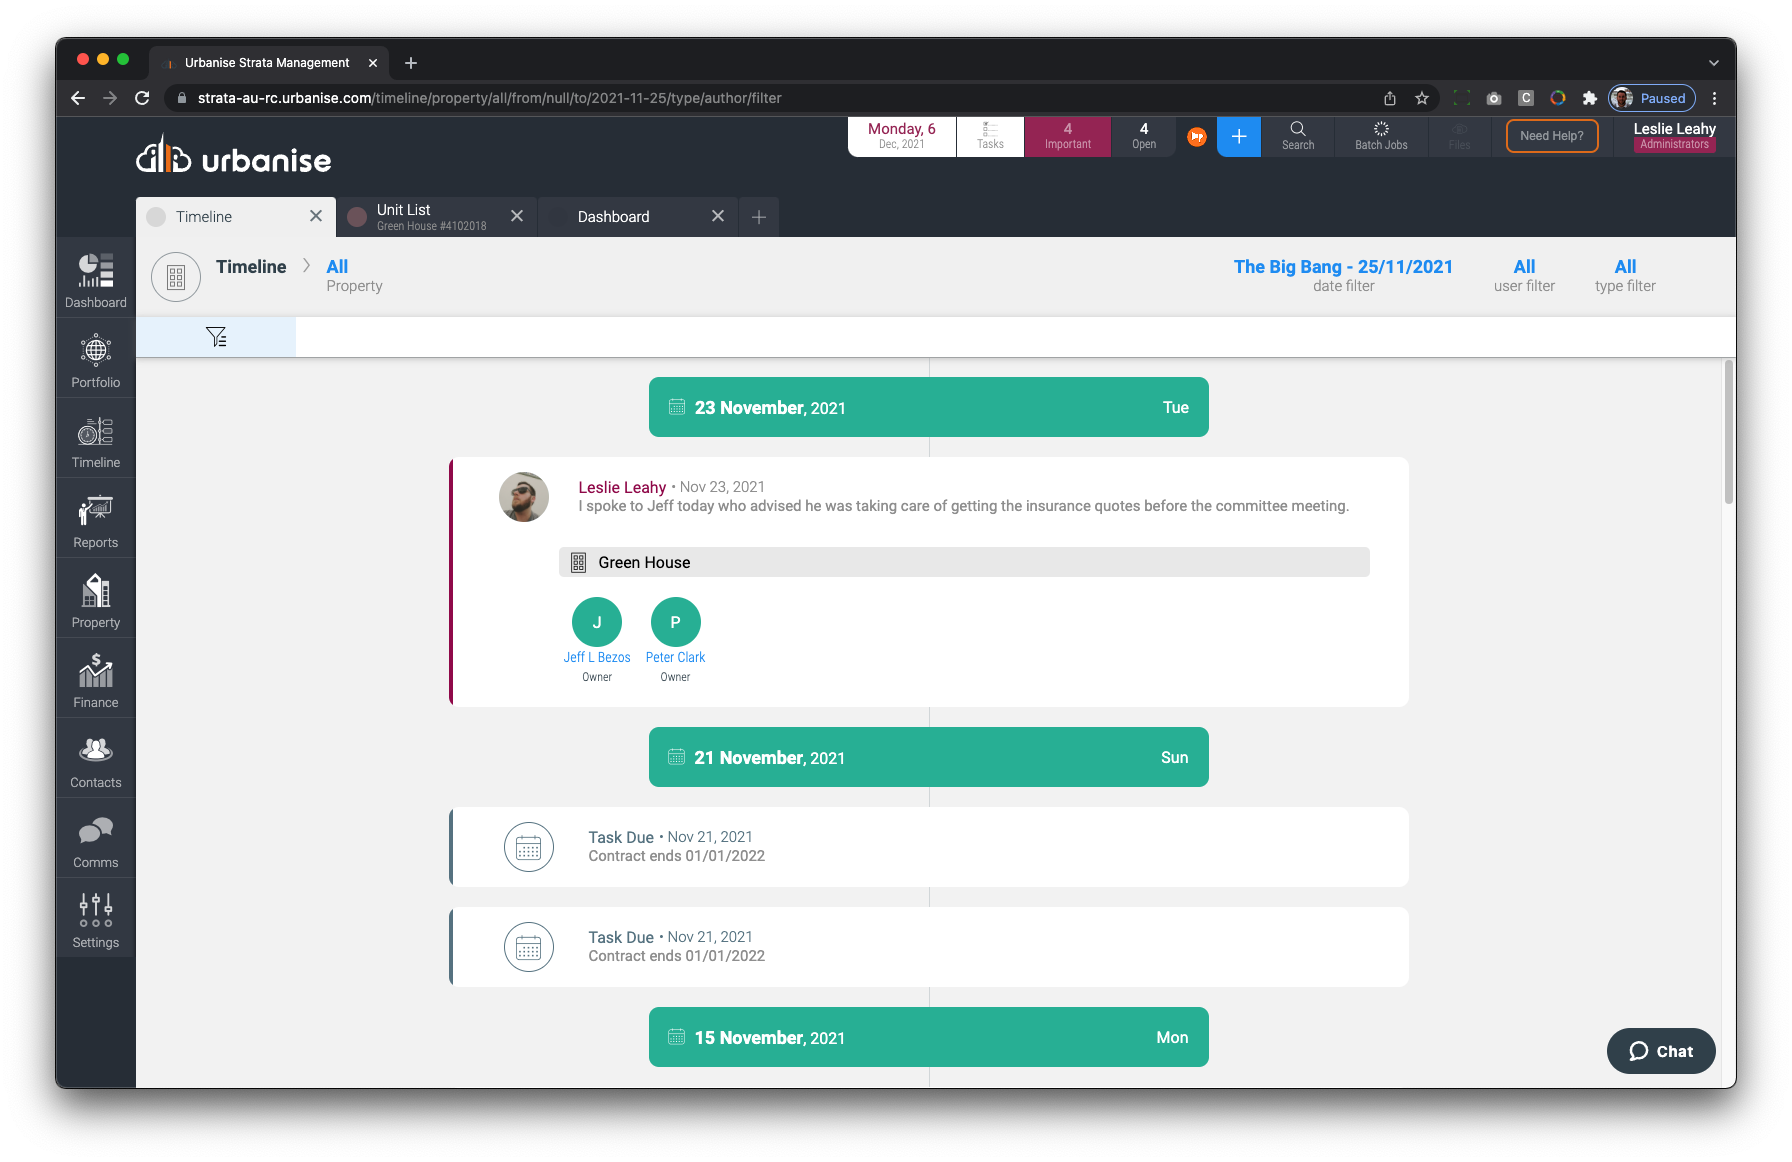Open Portfolio from the sidebar
This screenshot has width=1792, height=1162.
click(x=96, y=359)
